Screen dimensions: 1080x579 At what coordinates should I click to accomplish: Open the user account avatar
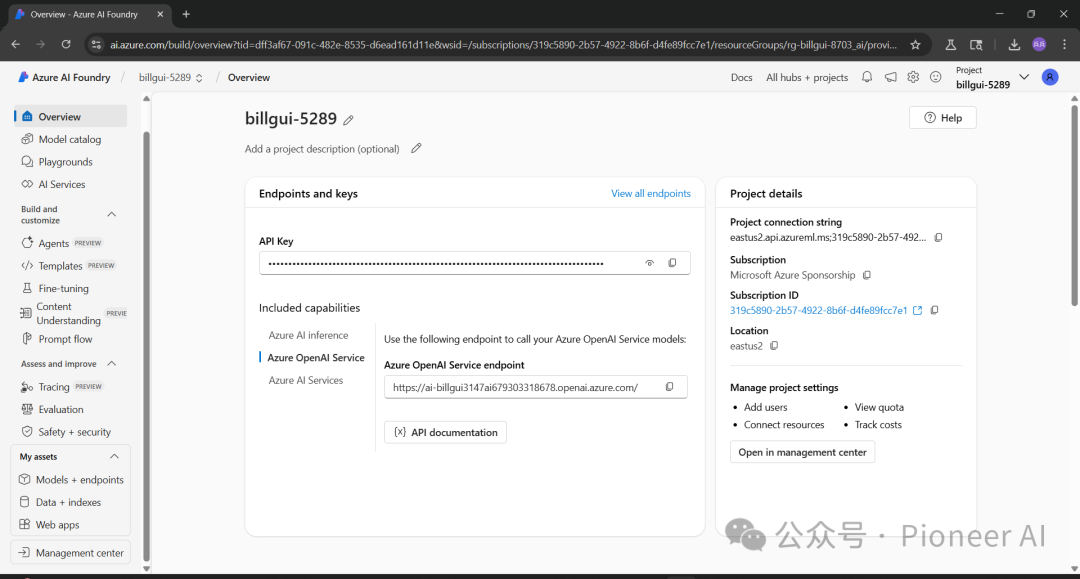click(x=1050, y=77)
